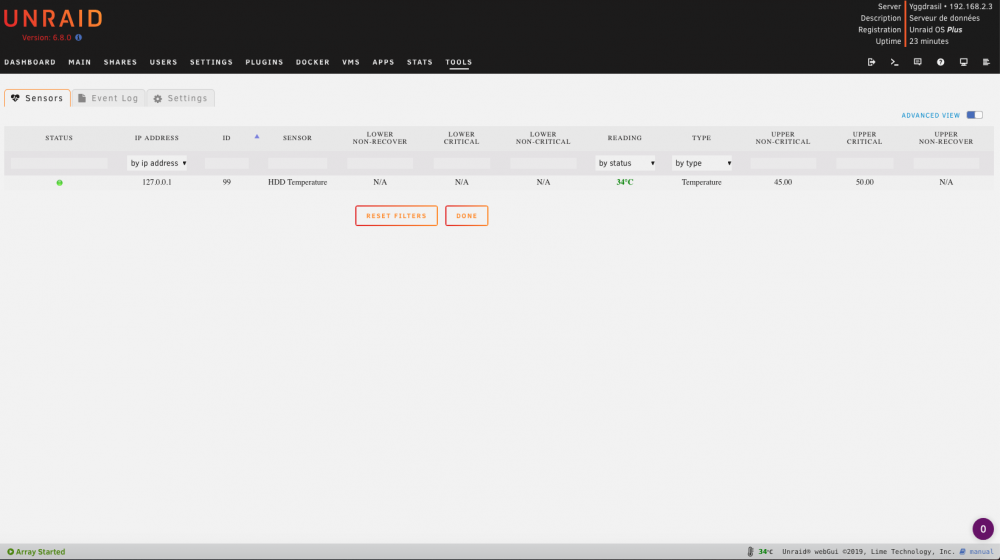Click the 'Version: 6.8.0' text
1000x560 pixels.
[47, 38]
